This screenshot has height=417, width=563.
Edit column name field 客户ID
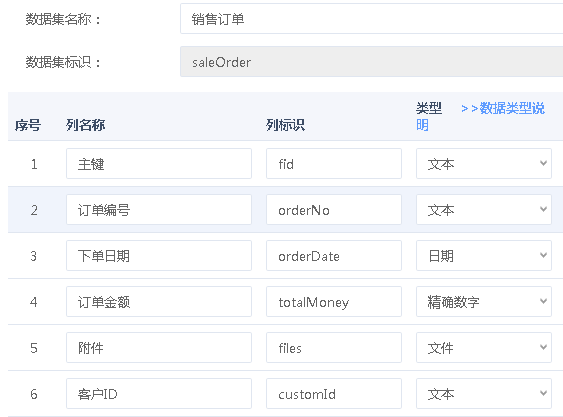[x=159, y=394]
